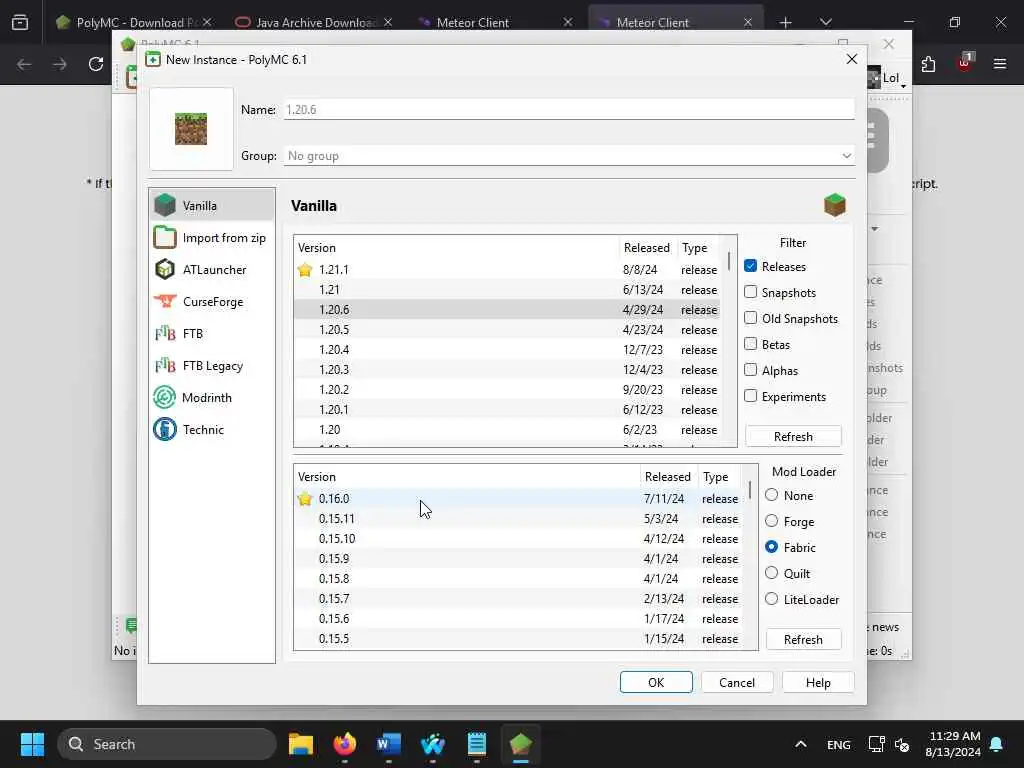Refresh the mod loader version list
Viewport: 1024px width, 768px height.
[803, 639]
